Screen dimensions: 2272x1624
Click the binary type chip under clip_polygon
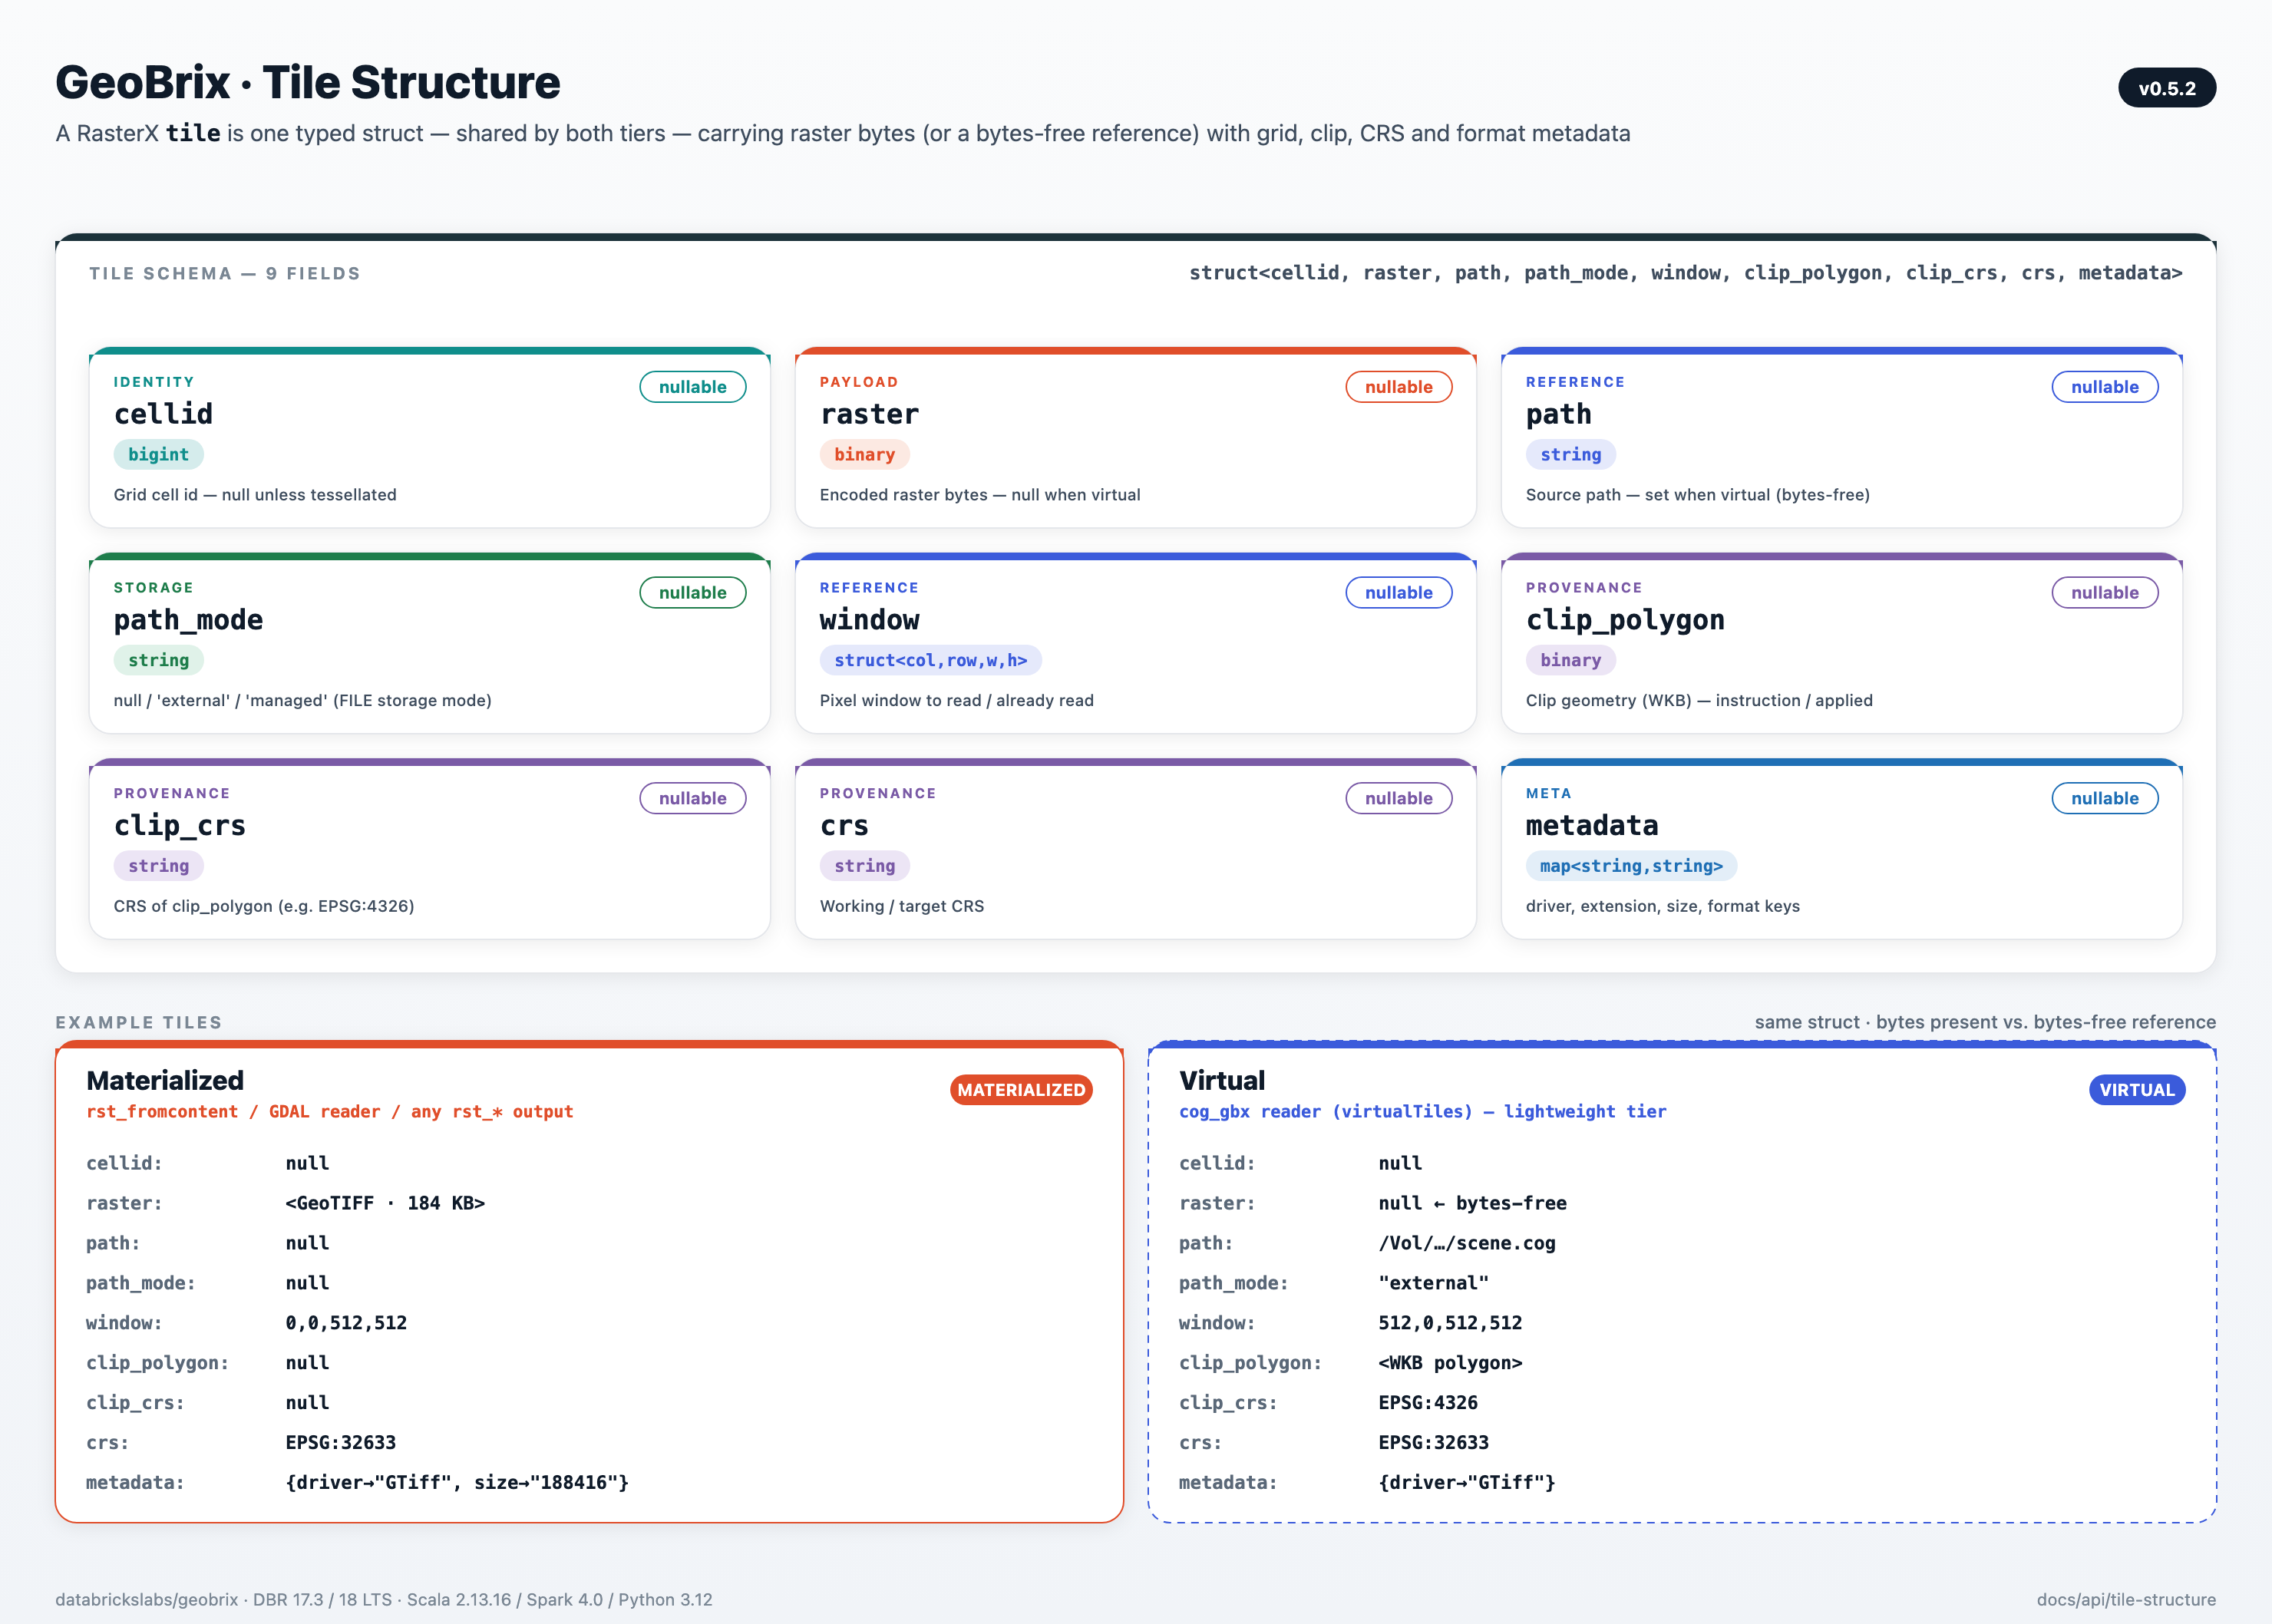coord(1571,660)
